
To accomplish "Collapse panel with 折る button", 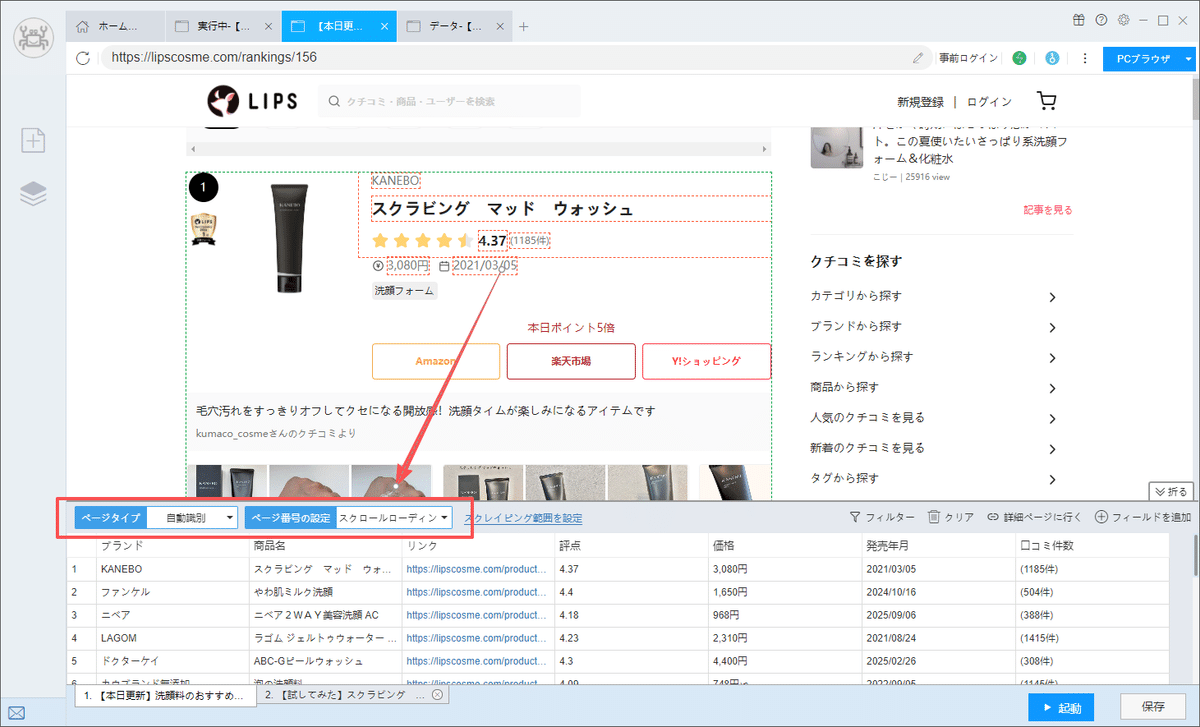I will coord(1171,491).
